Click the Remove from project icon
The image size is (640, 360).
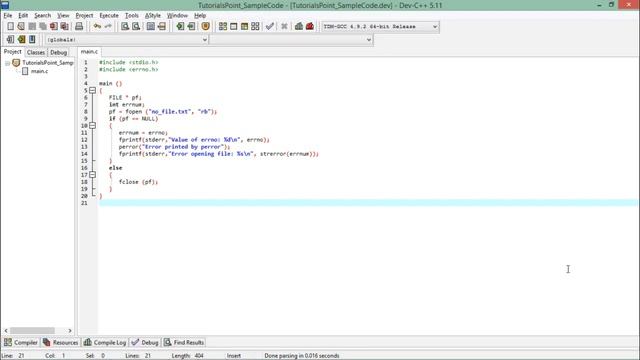[191, 27]
